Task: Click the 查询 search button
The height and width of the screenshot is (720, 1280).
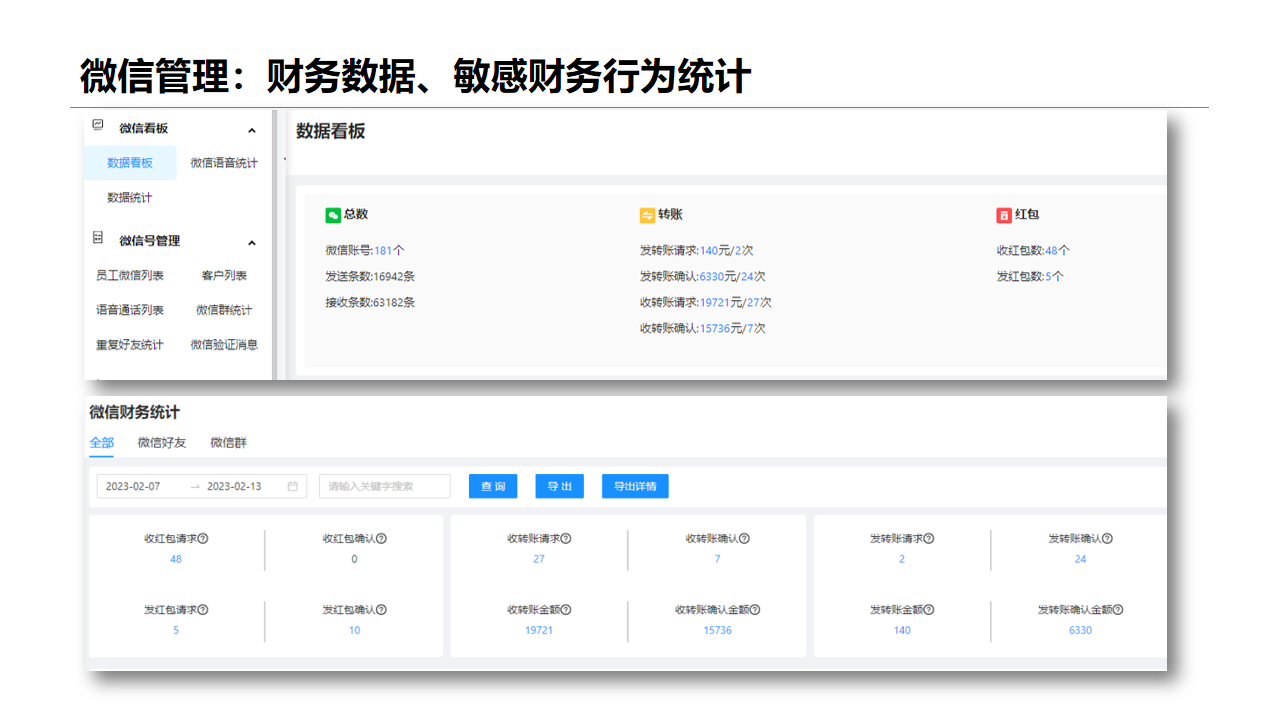Action: click(x=493, y=487)
